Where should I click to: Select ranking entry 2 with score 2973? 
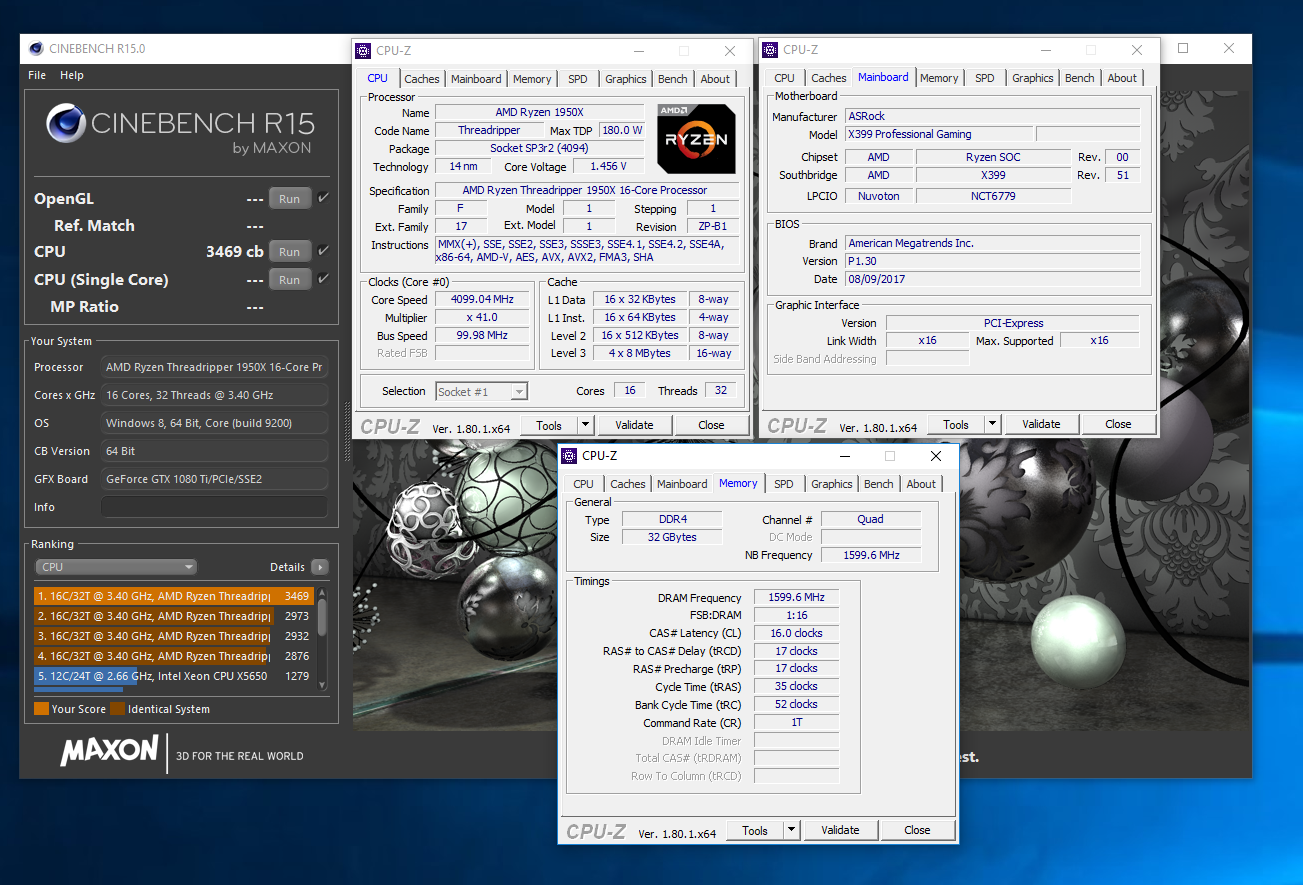point(174,616)
